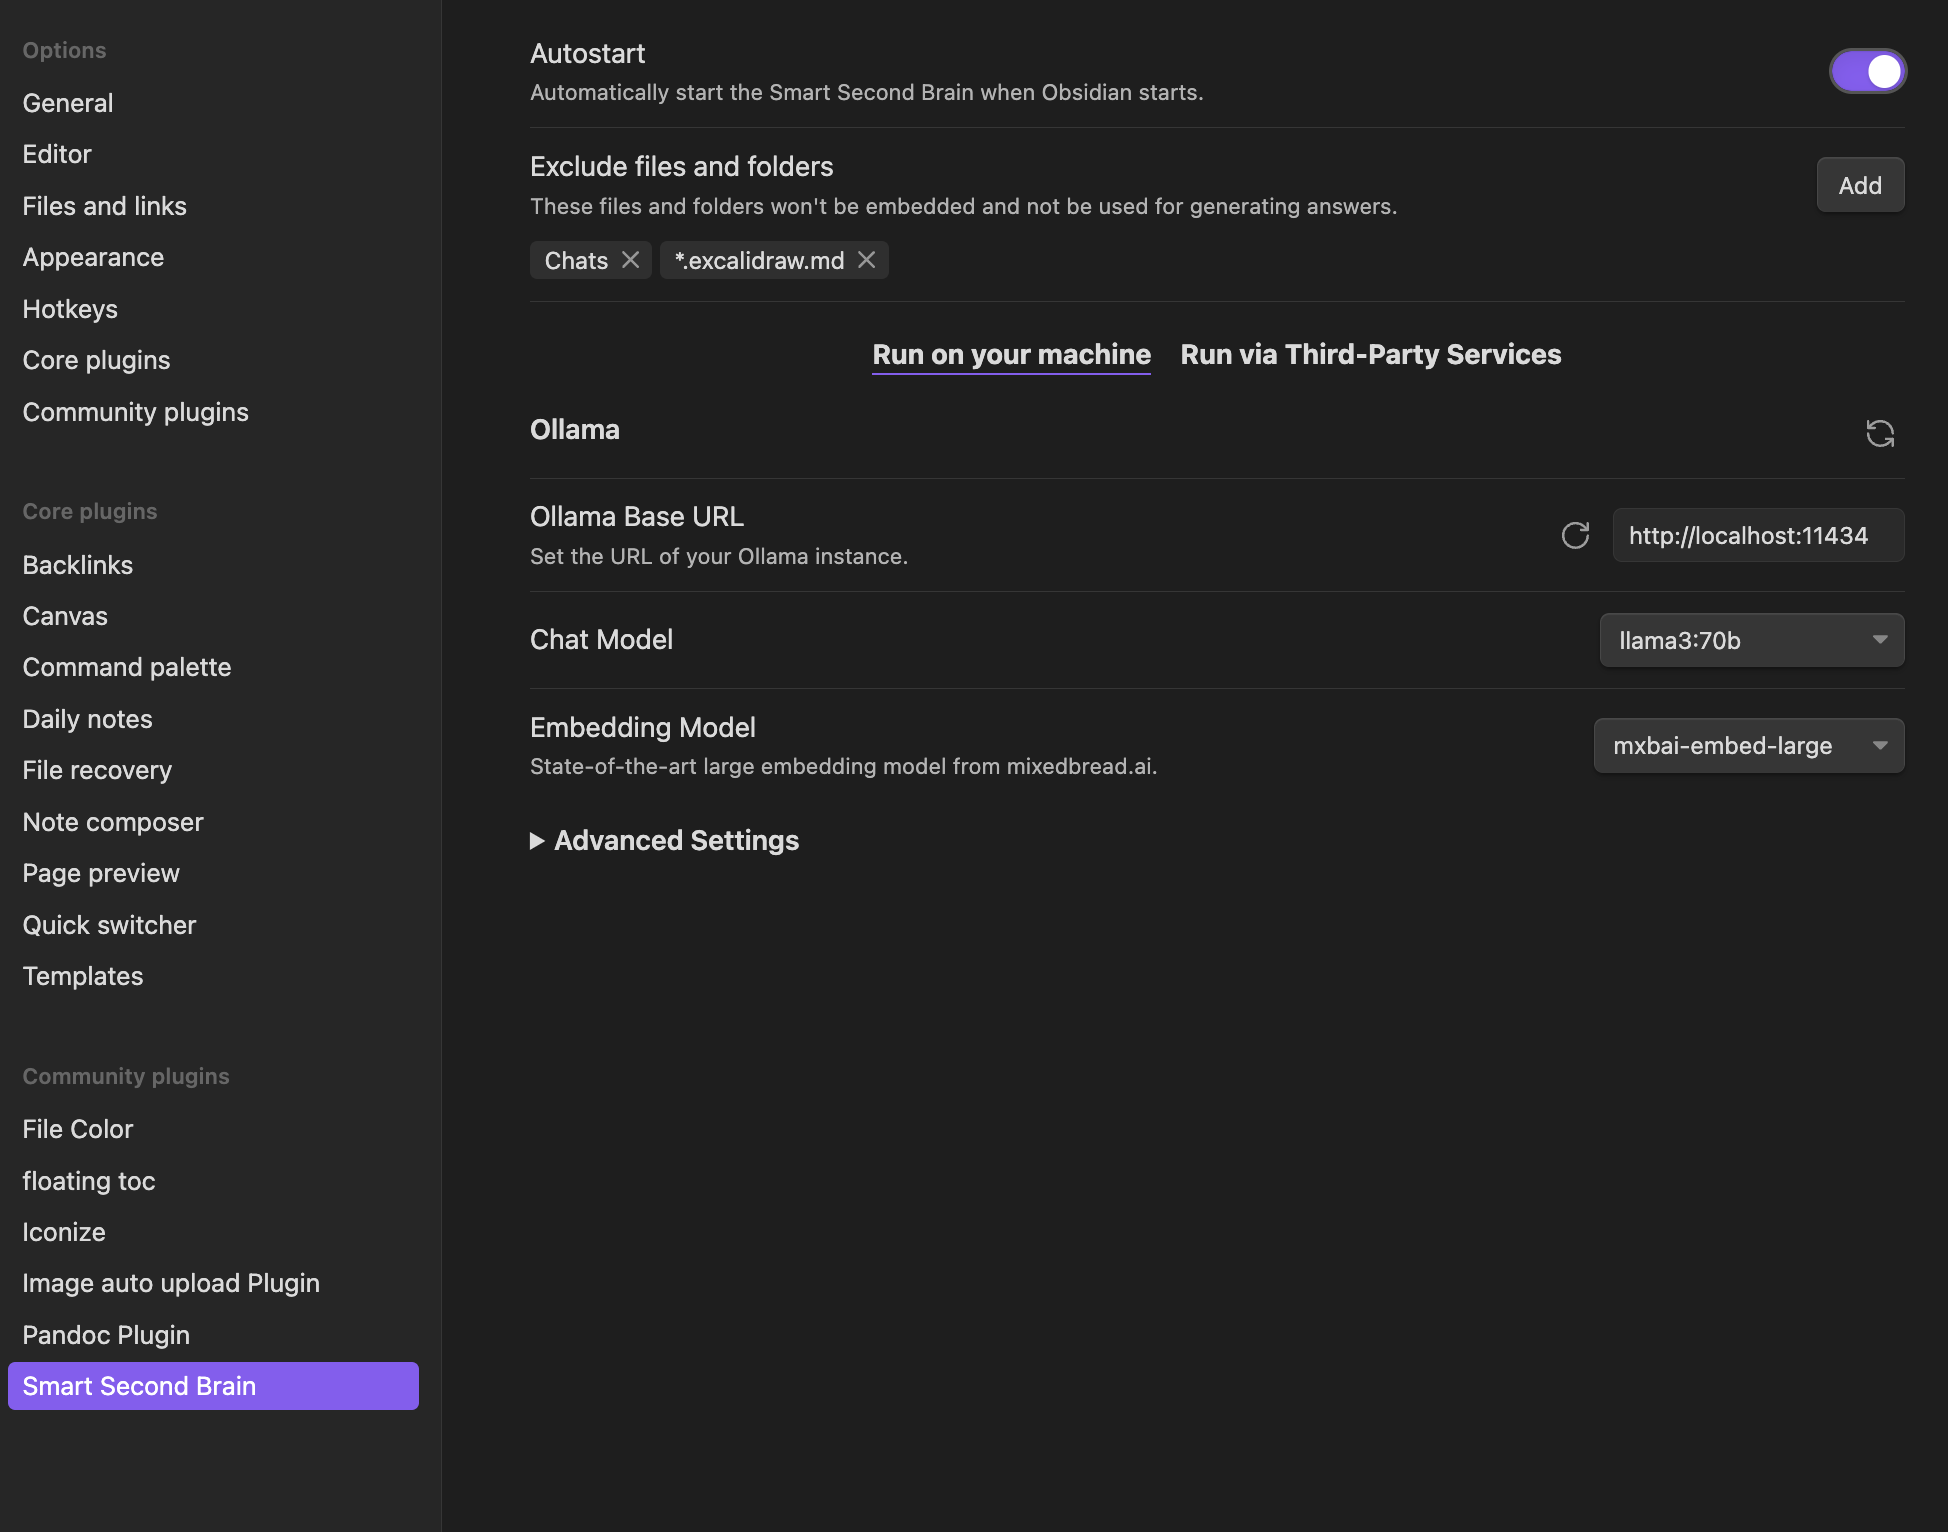This screenshot has height=1532, width=1948.
Task: Open the Templates core plugin settings
Action: 82,976
